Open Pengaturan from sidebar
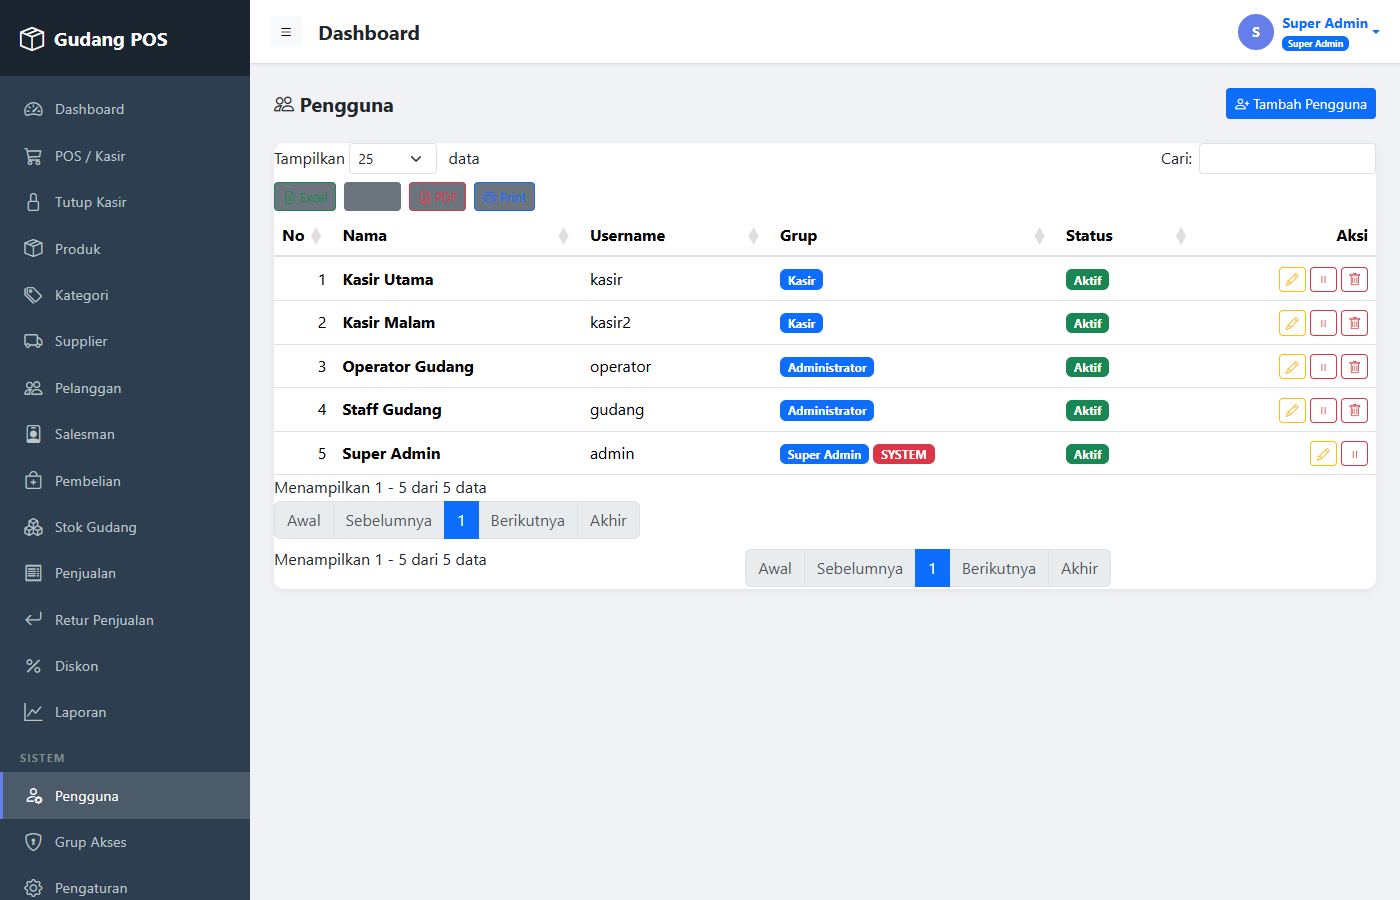The width and height of the screenshot is (1400, 900). 125,888
